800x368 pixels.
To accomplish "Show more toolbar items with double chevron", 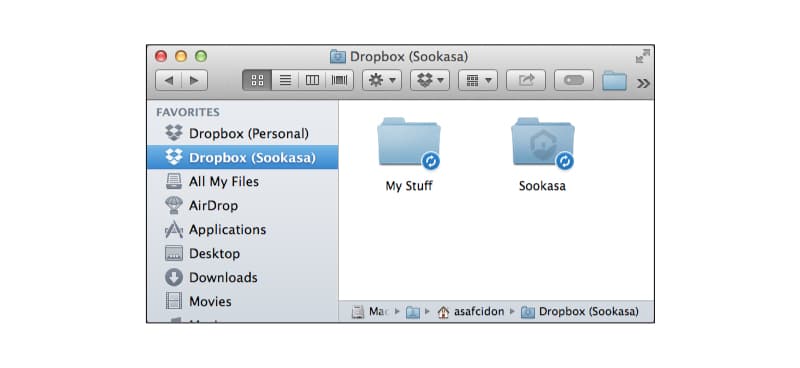I will coord(643,83).
